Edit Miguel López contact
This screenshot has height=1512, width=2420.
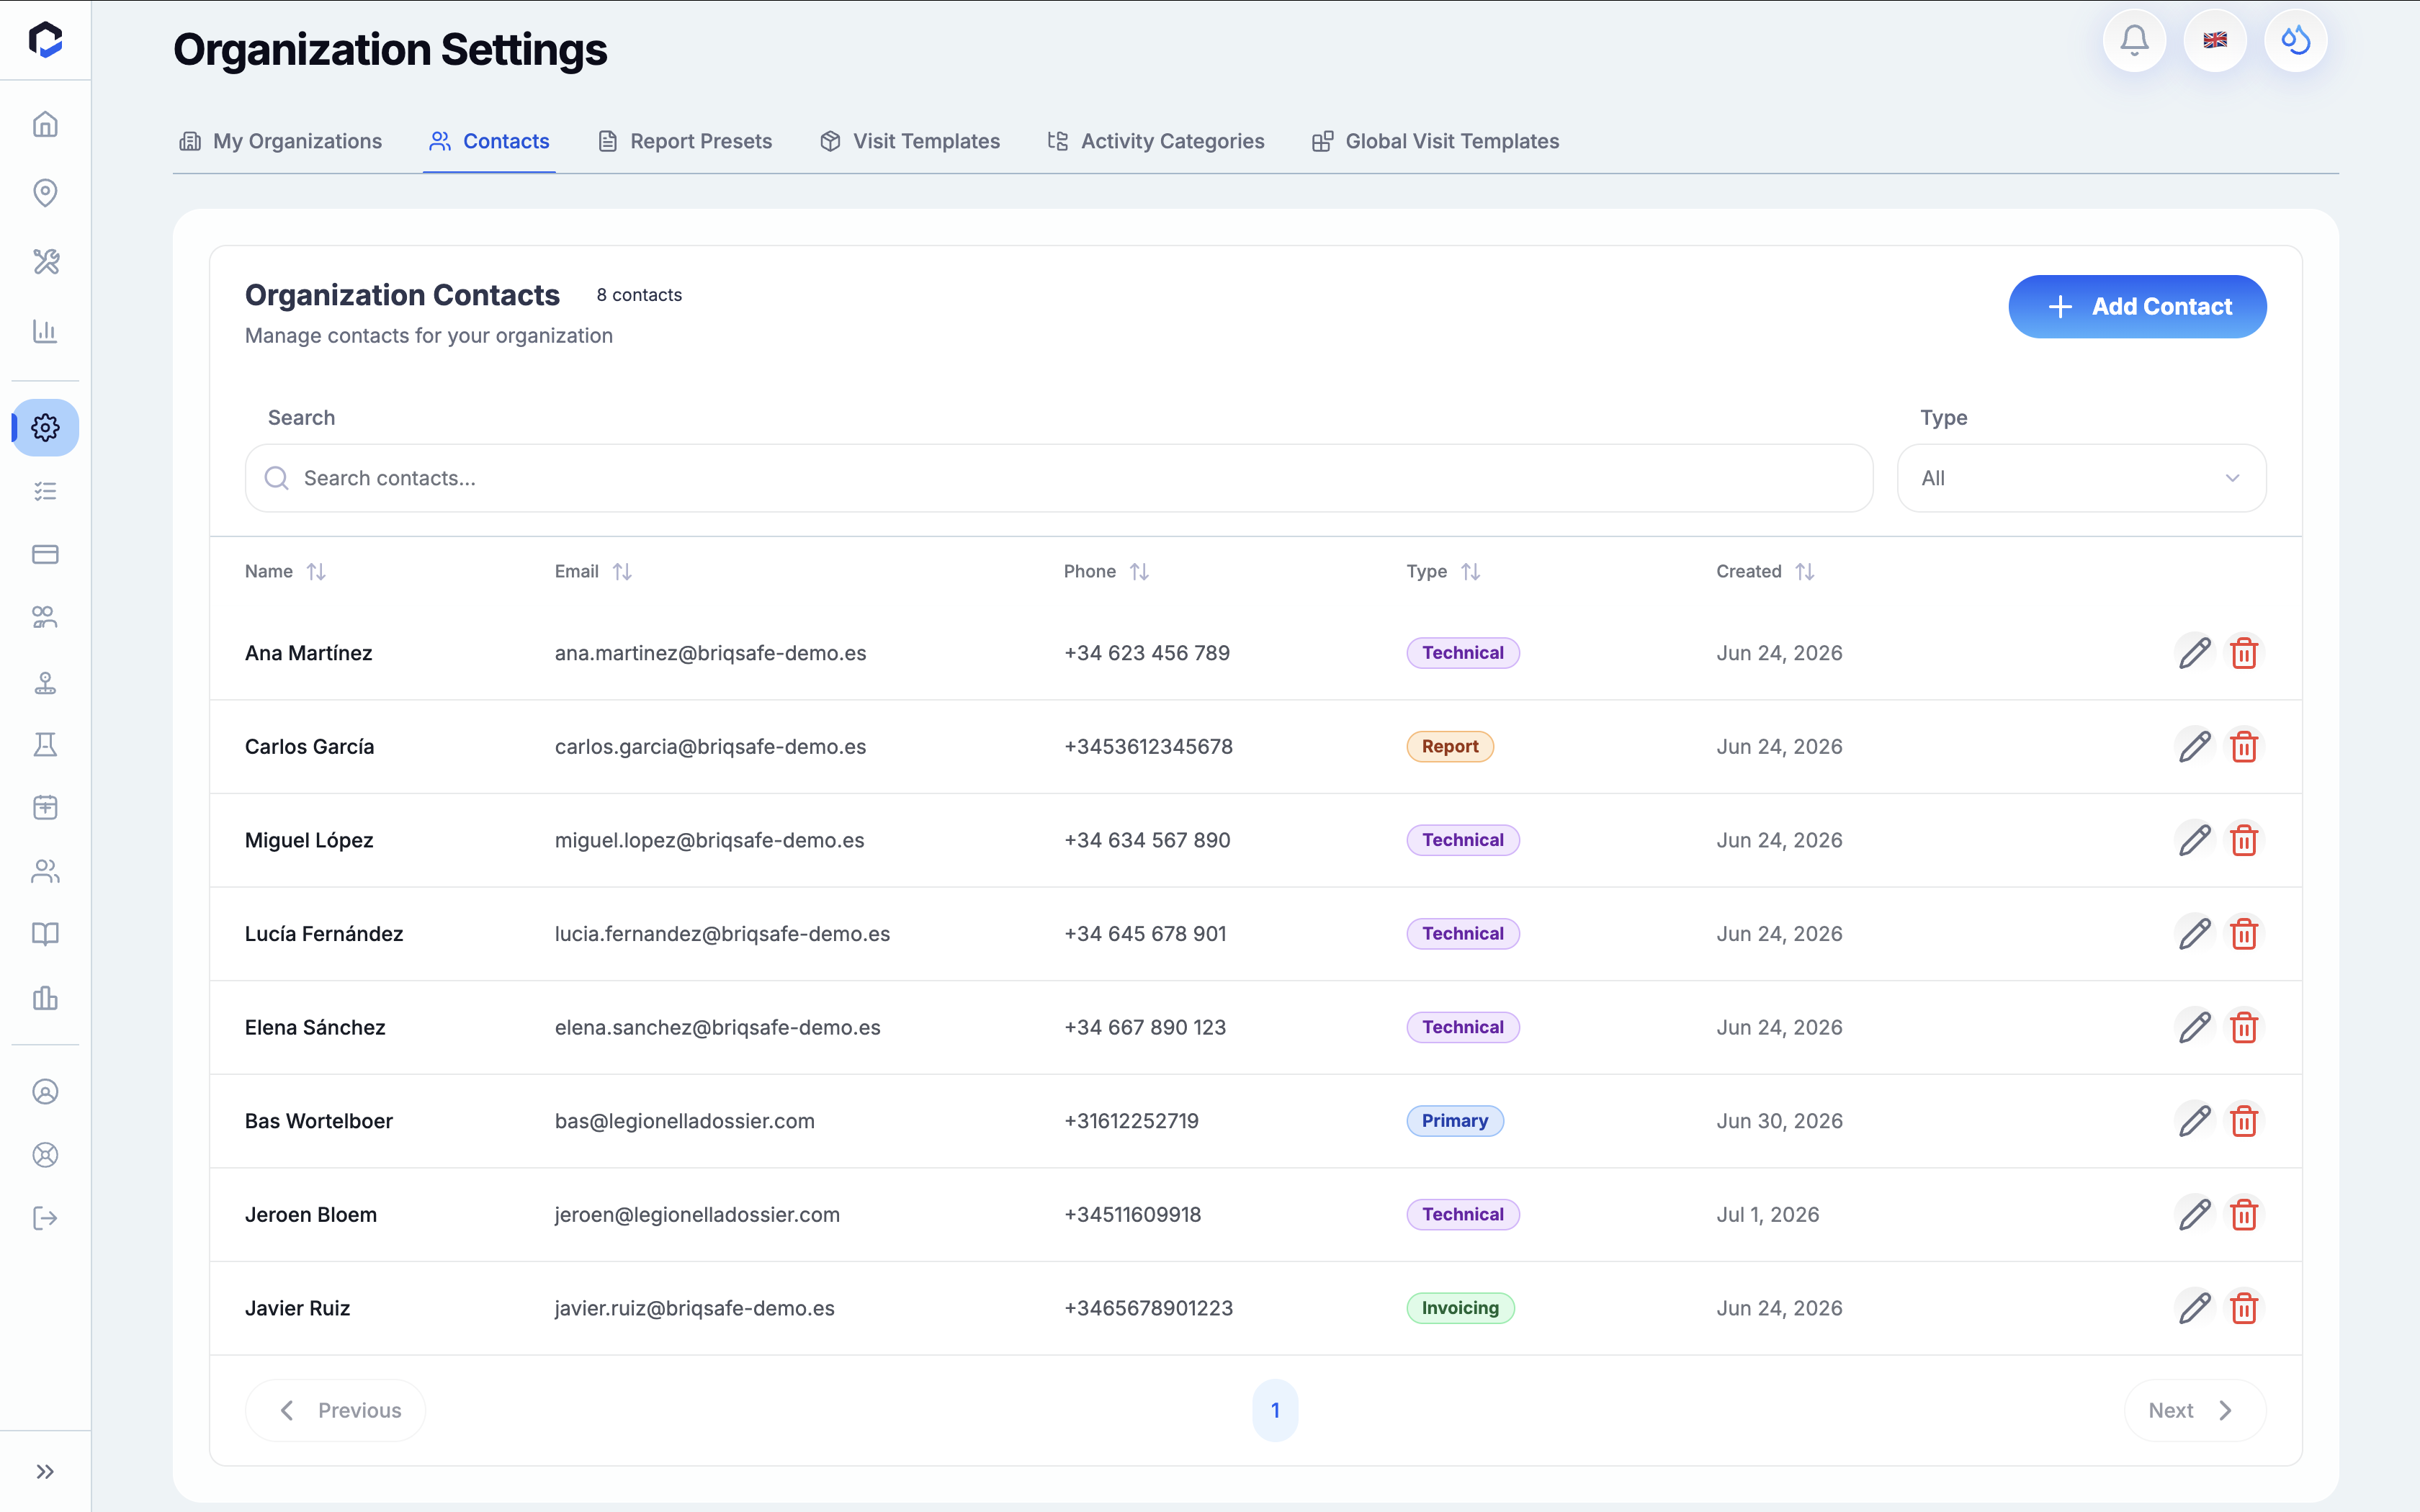(x=2194, y=840)
